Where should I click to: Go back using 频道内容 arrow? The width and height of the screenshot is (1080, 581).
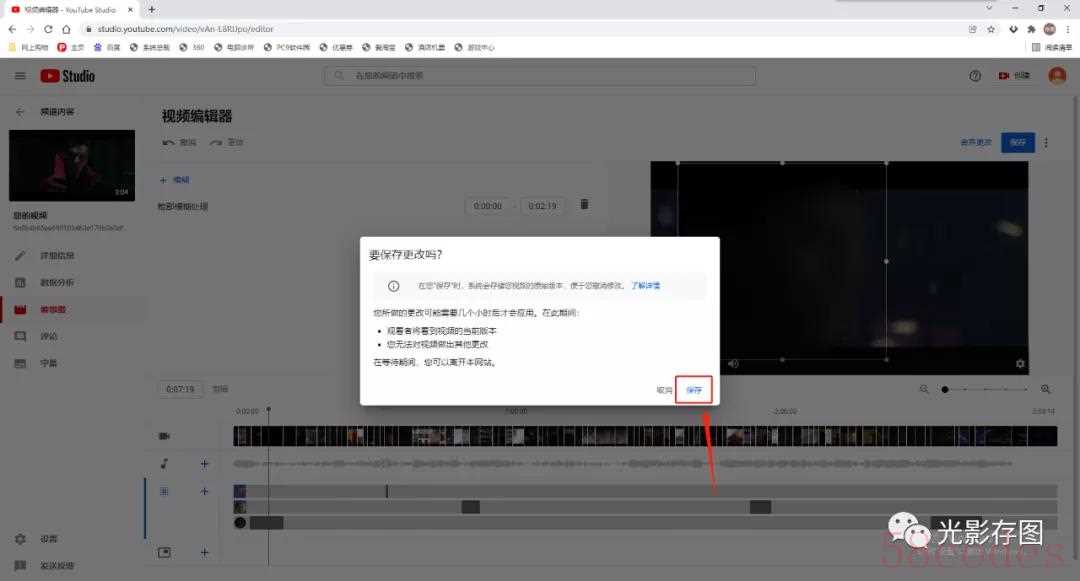pyautogui.click(x=20, y=112)
